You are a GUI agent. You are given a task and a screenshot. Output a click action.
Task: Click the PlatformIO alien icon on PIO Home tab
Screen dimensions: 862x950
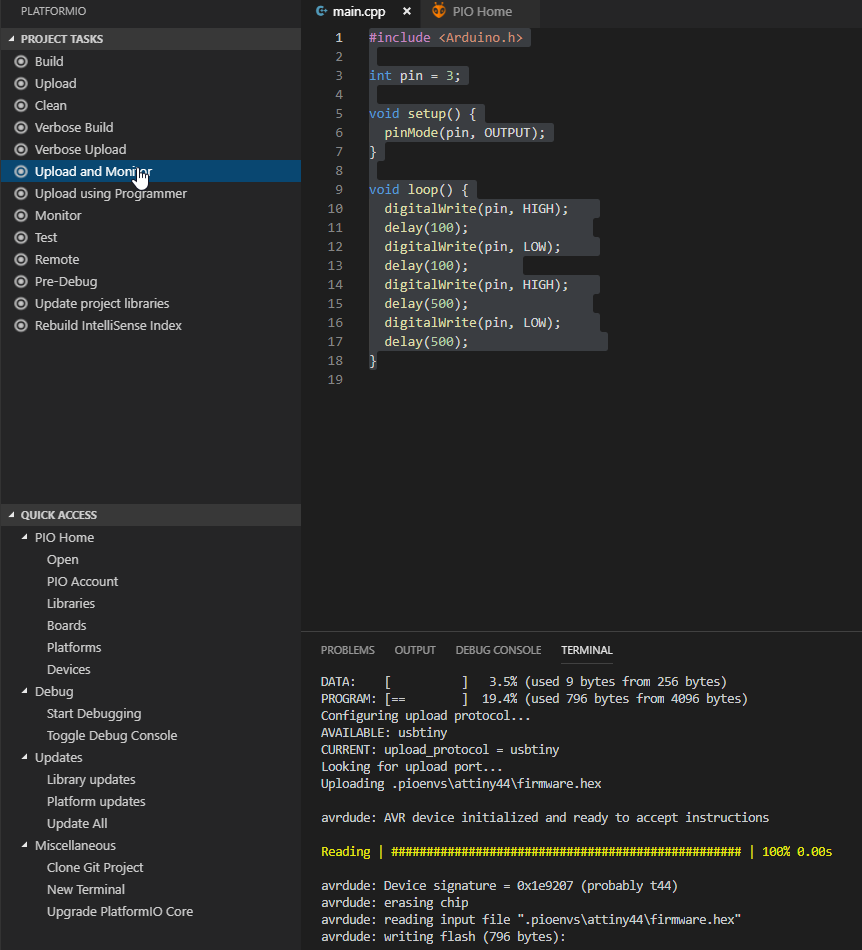pos(439,12)
